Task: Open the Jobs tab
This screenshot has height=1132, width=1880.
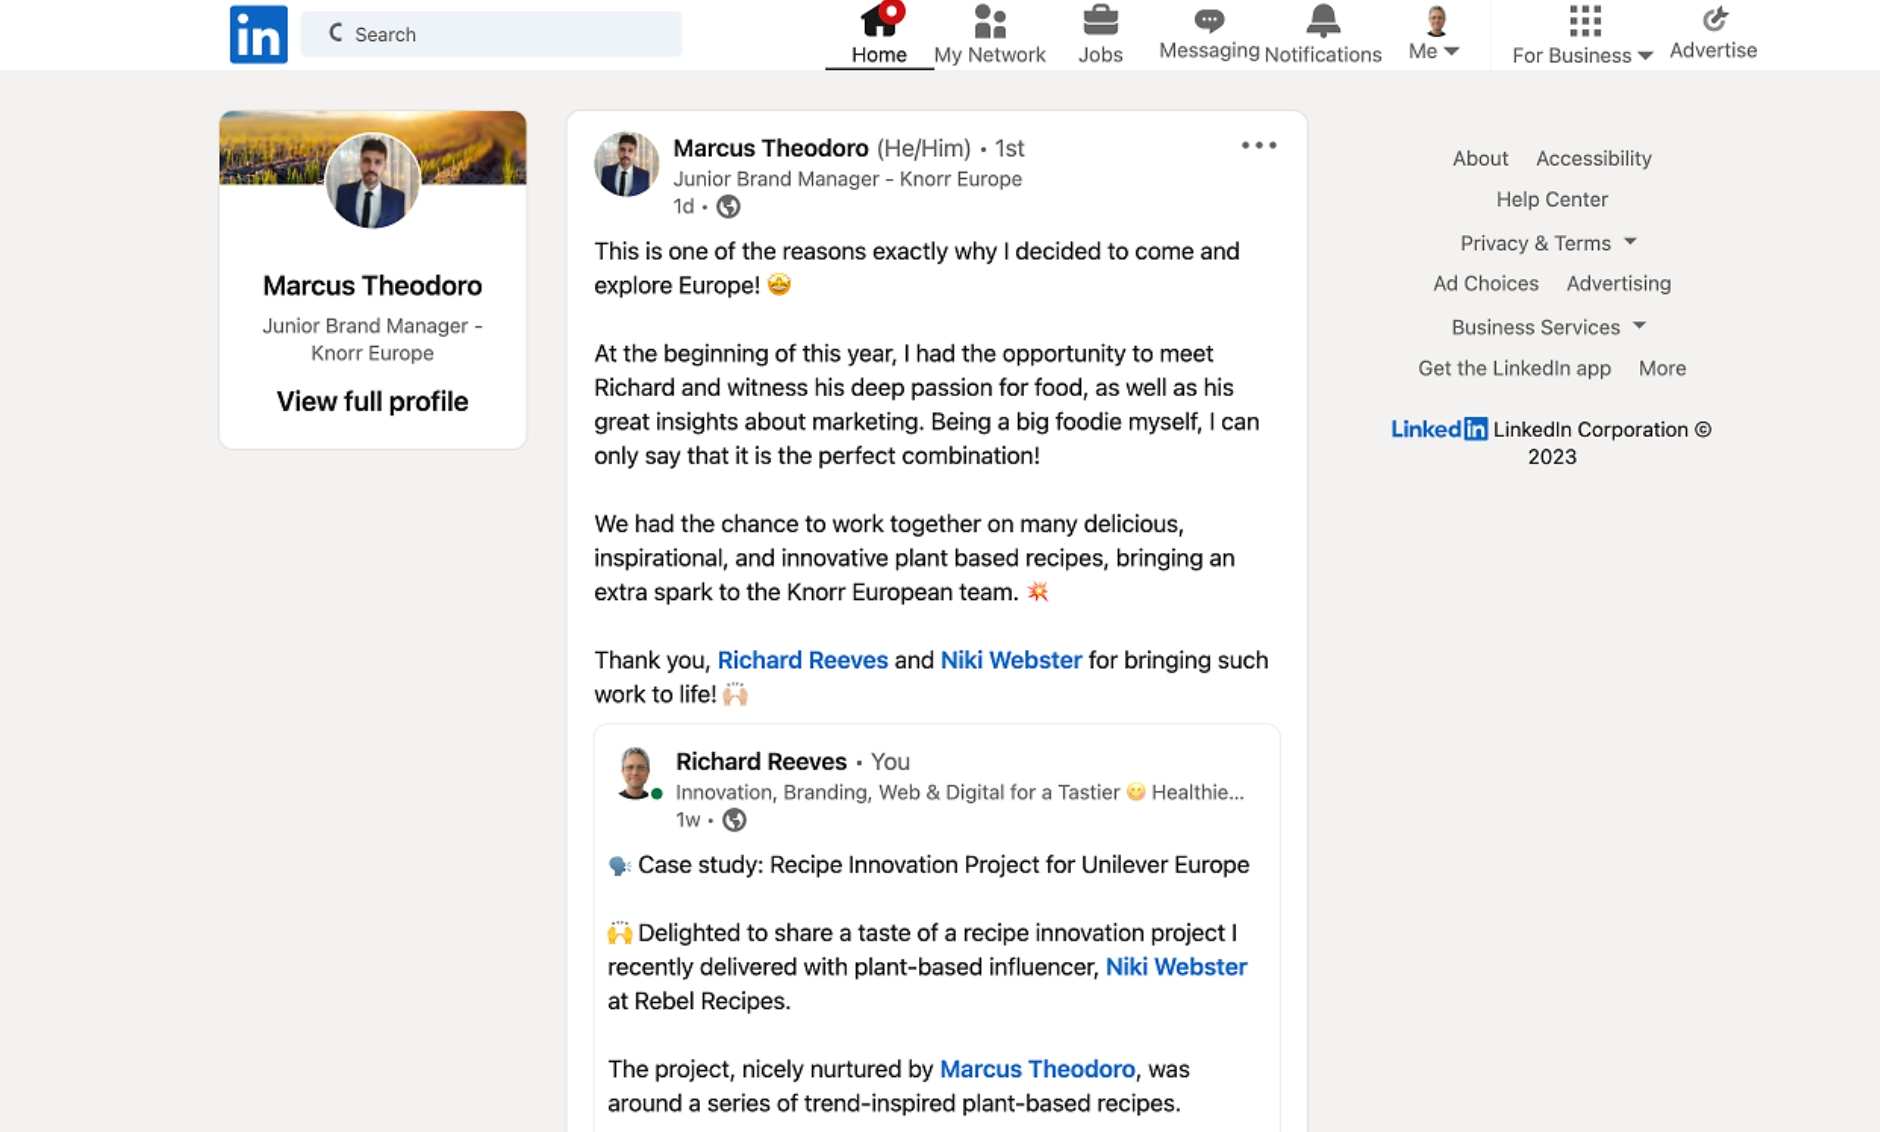Action: (x=1100, y=34)
